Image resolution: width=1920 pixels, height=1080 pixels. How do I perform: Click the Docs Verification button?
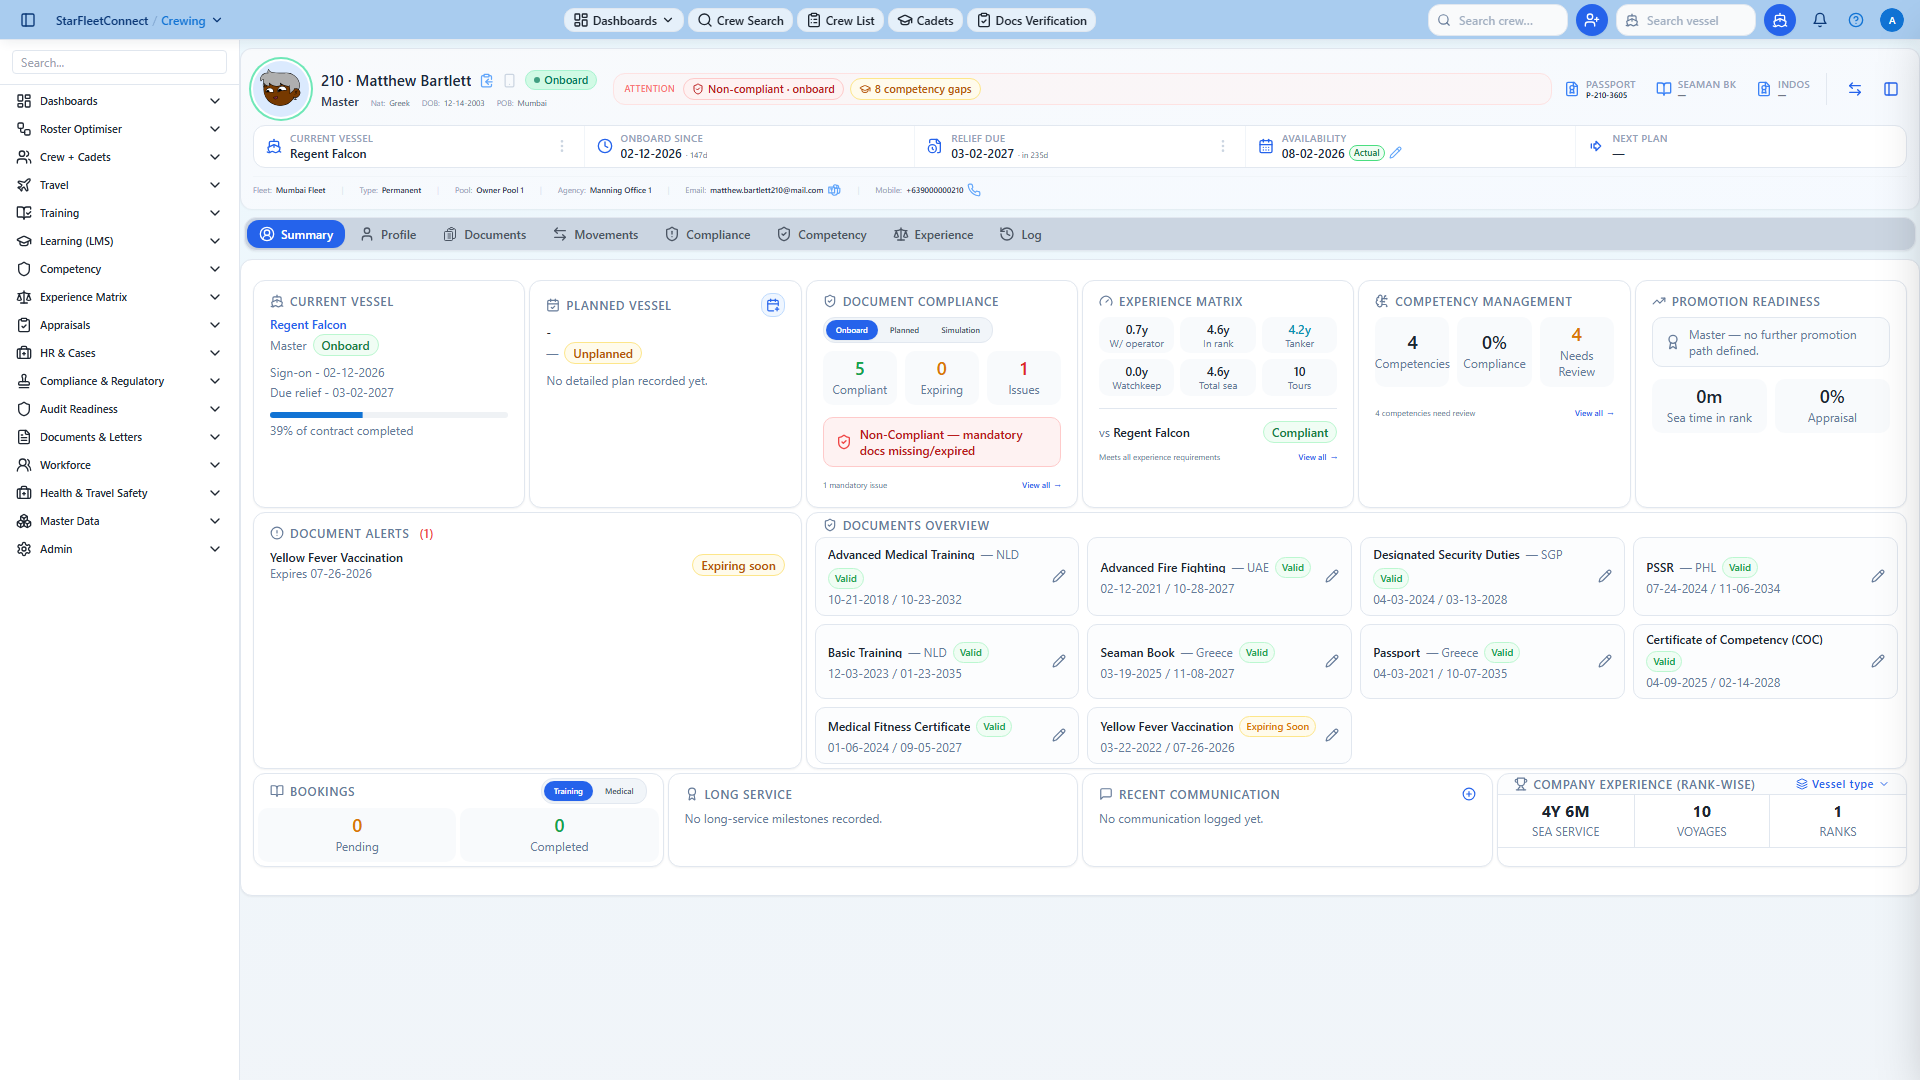click(x=1031, y=20)
